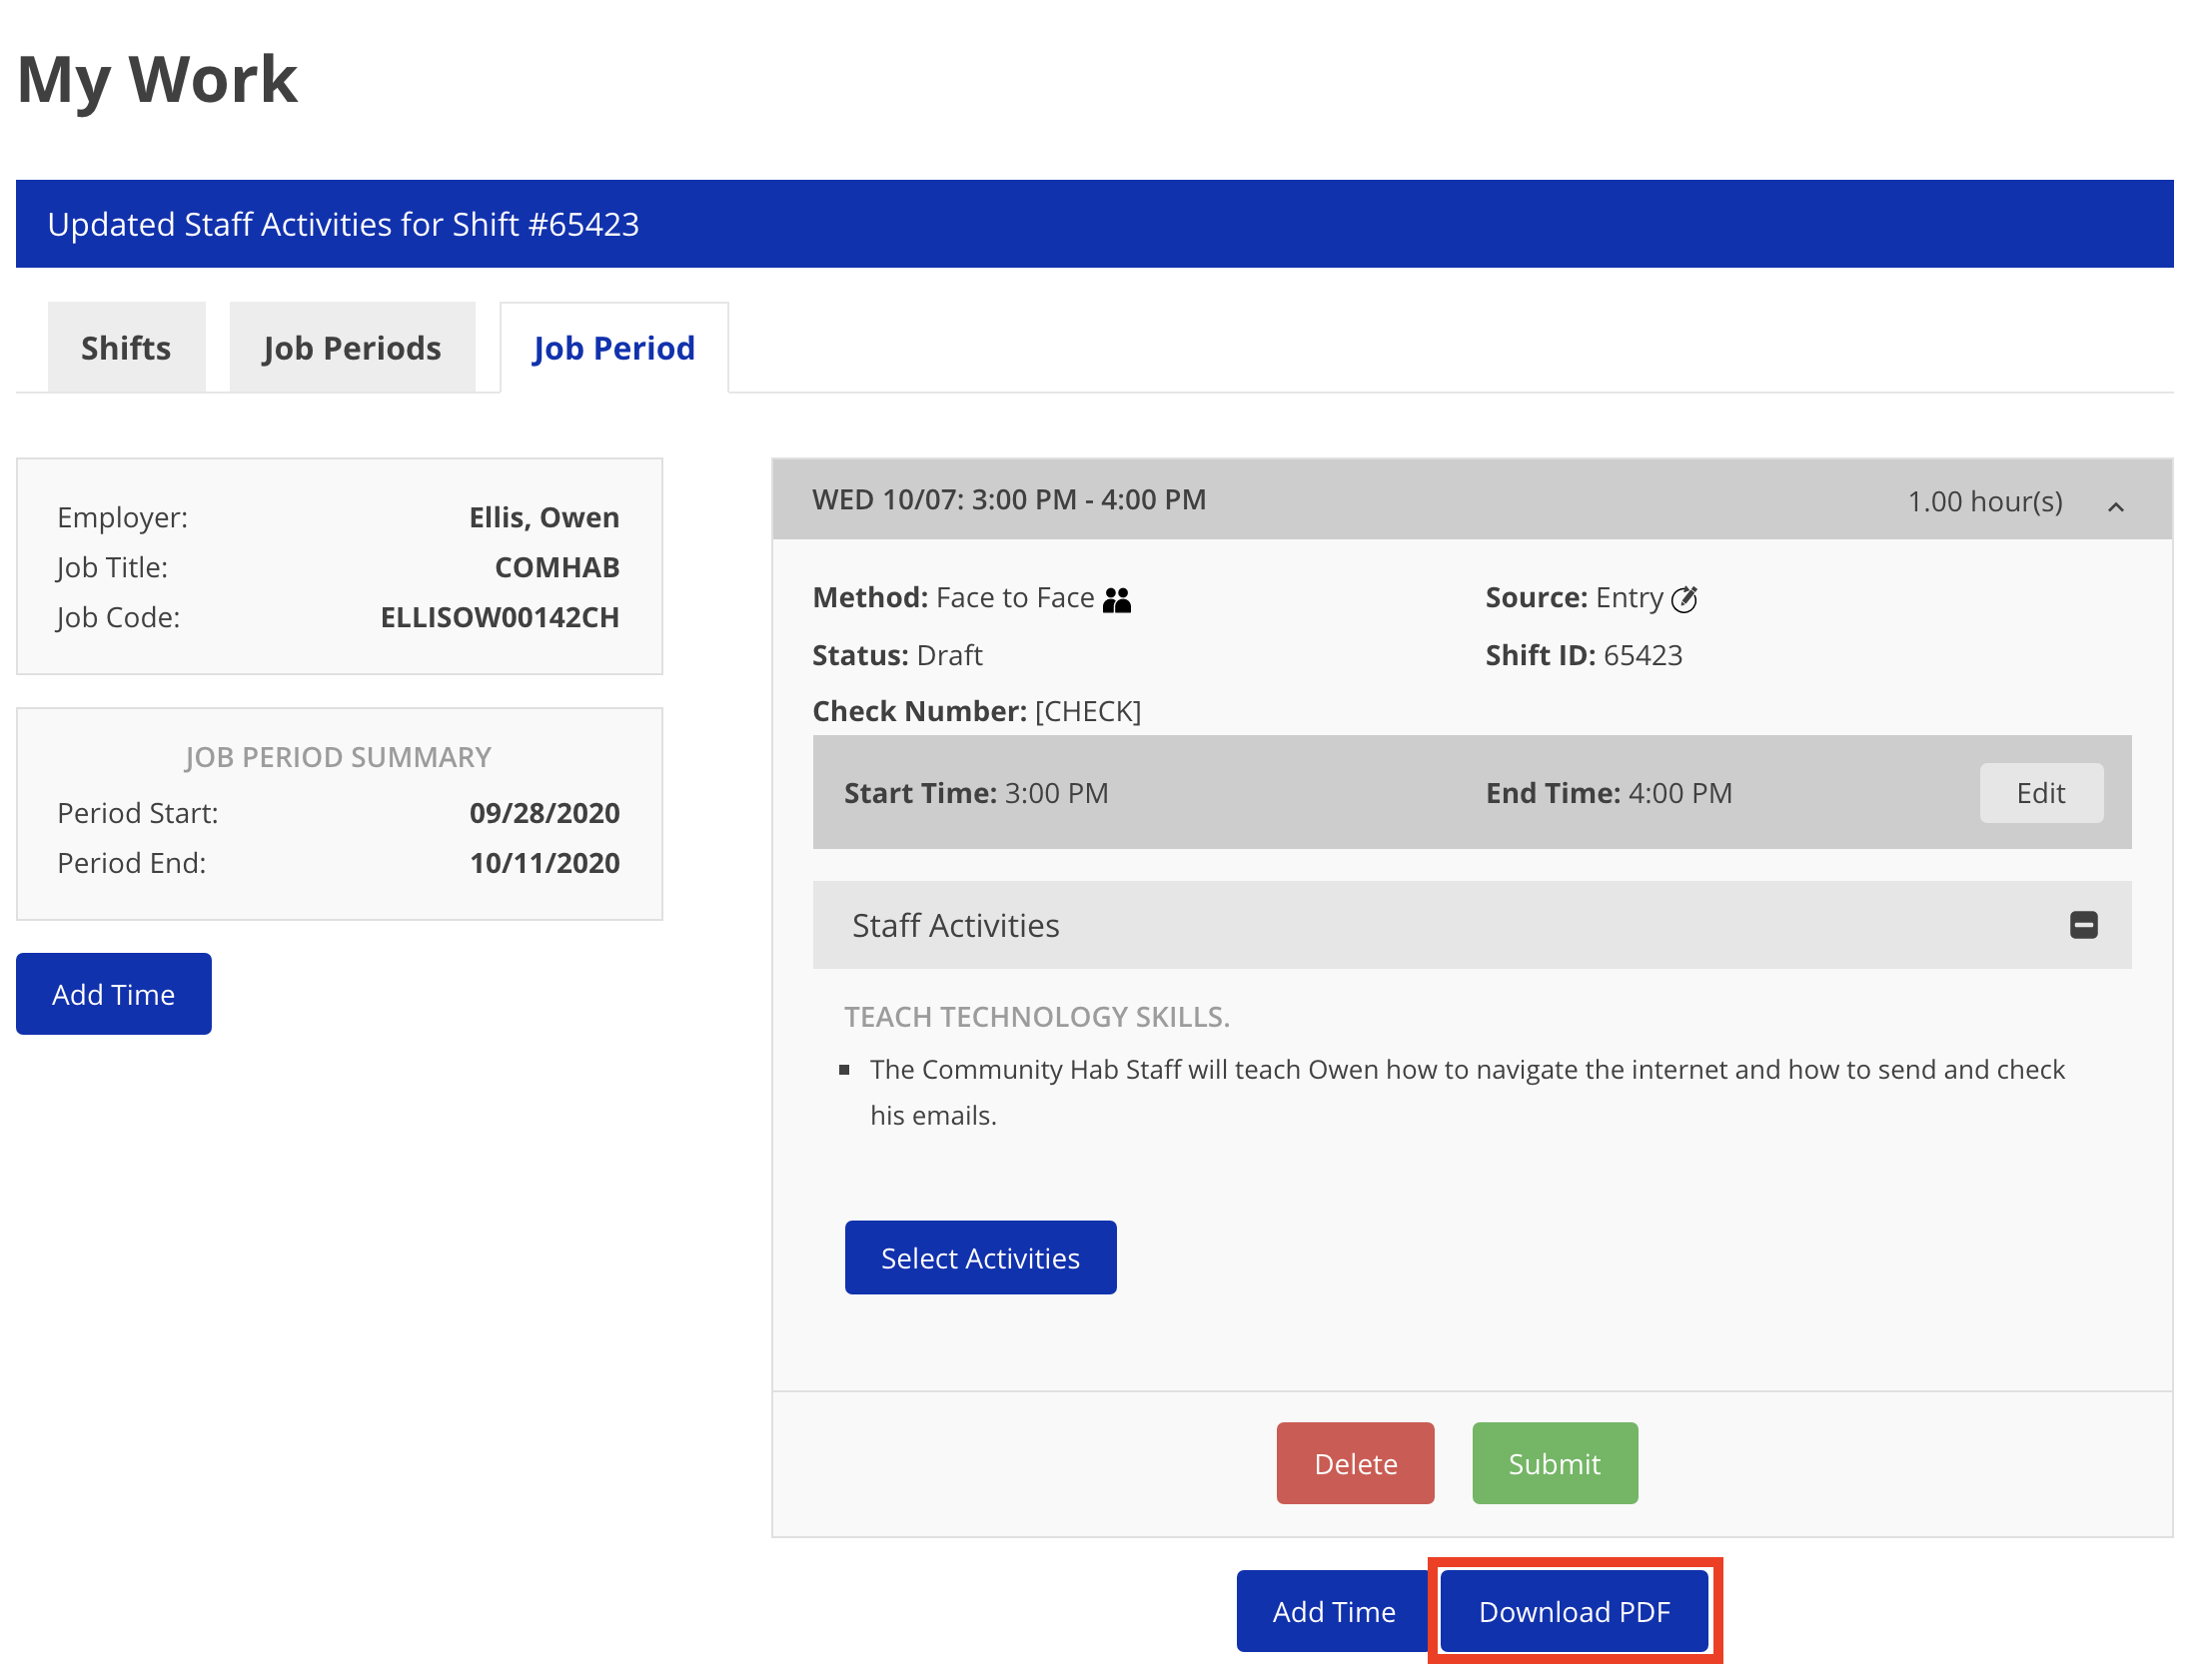Click Download PDF button
This screenshot has width=2212, height=1674.
(x=1574, y=1611)
